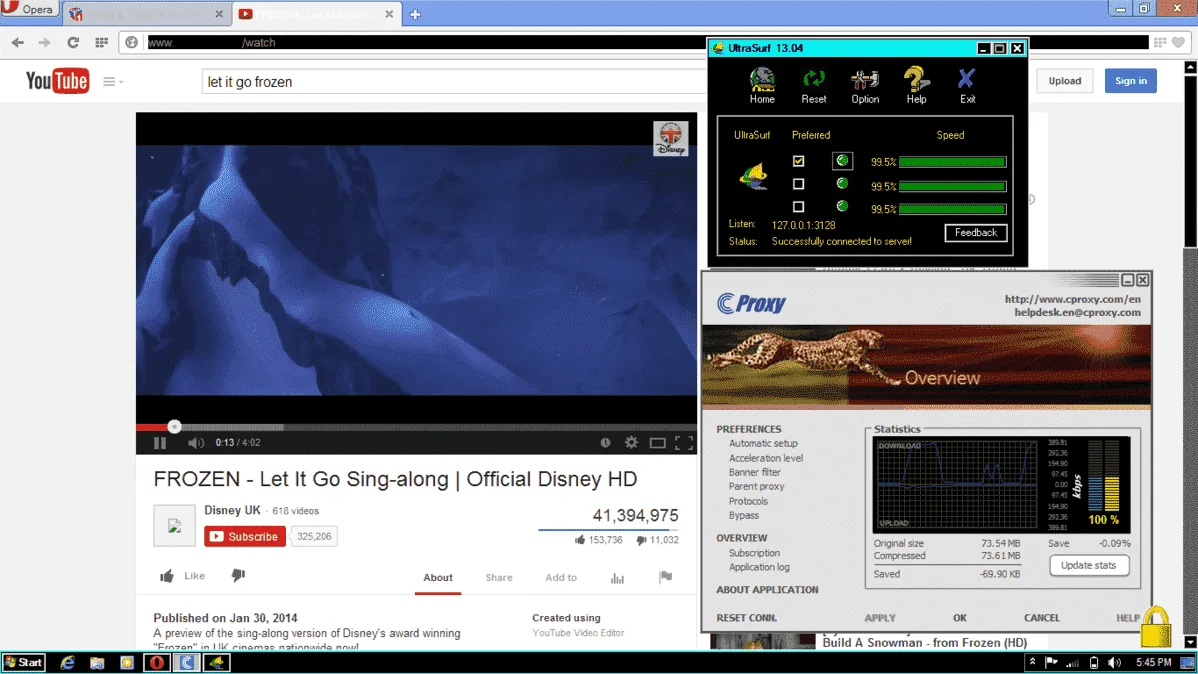Click the Upload button
Screen dimensions: 1198x674
[x=1064, y=81]
